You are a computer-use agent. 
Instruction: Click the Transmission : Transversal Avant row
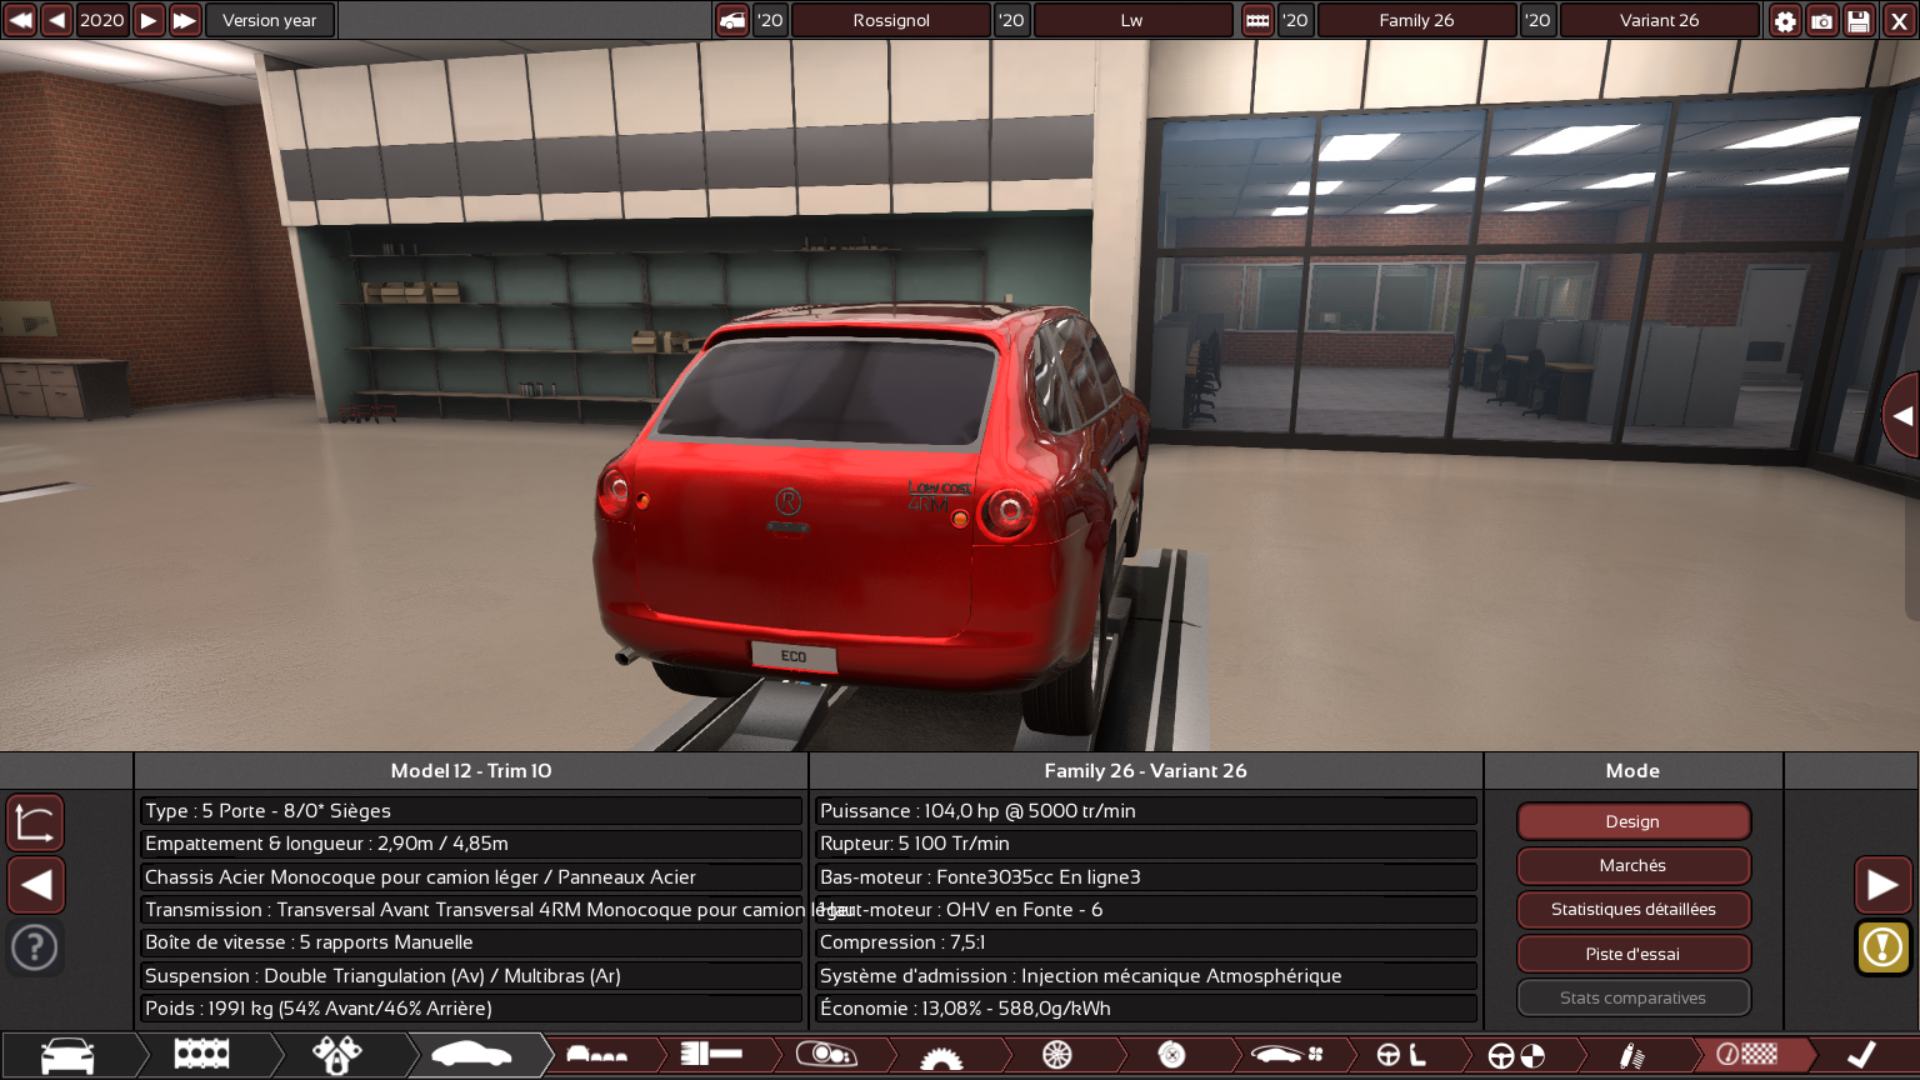coord(471,910)
